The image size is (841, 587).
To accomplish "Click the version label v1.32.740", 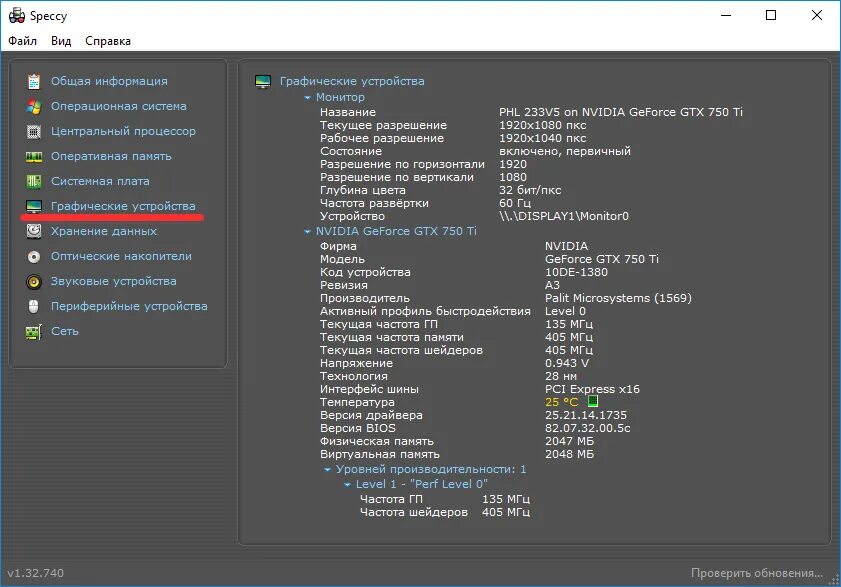I will [35, 573].
